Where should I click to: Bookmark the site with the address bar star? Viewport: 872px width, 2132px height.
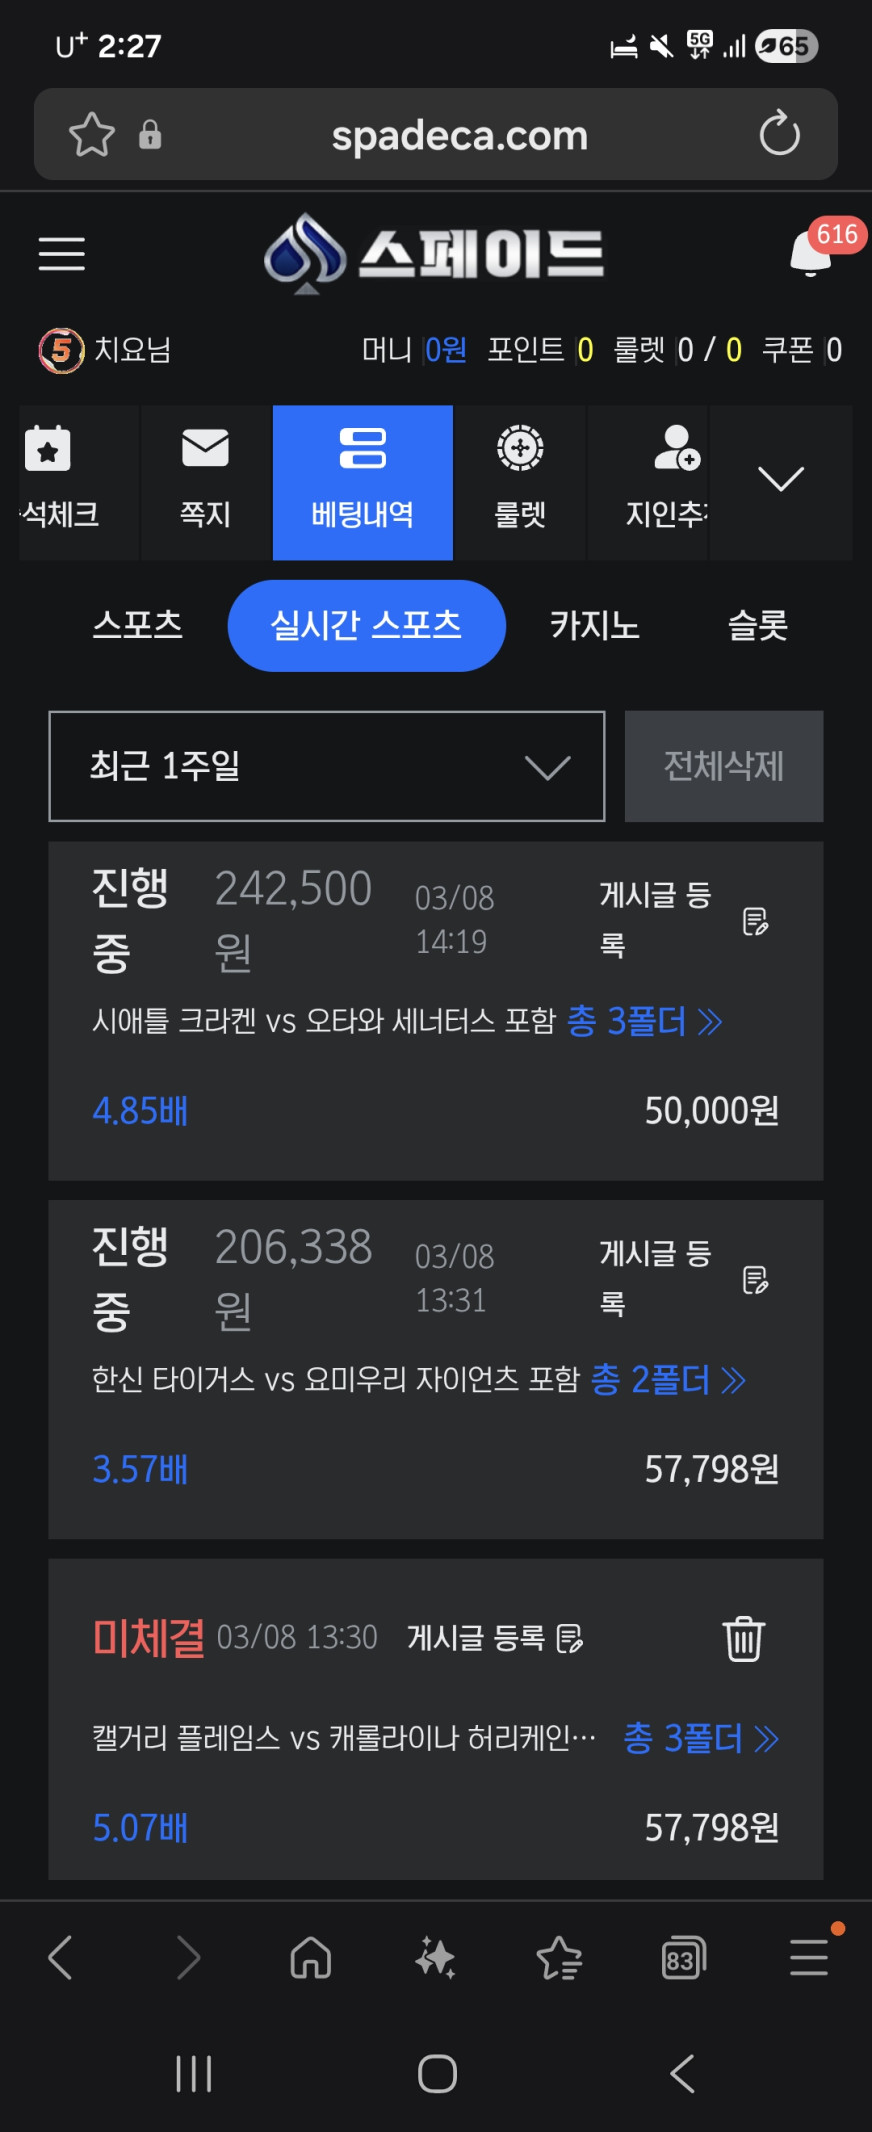(x=92, y=134)
